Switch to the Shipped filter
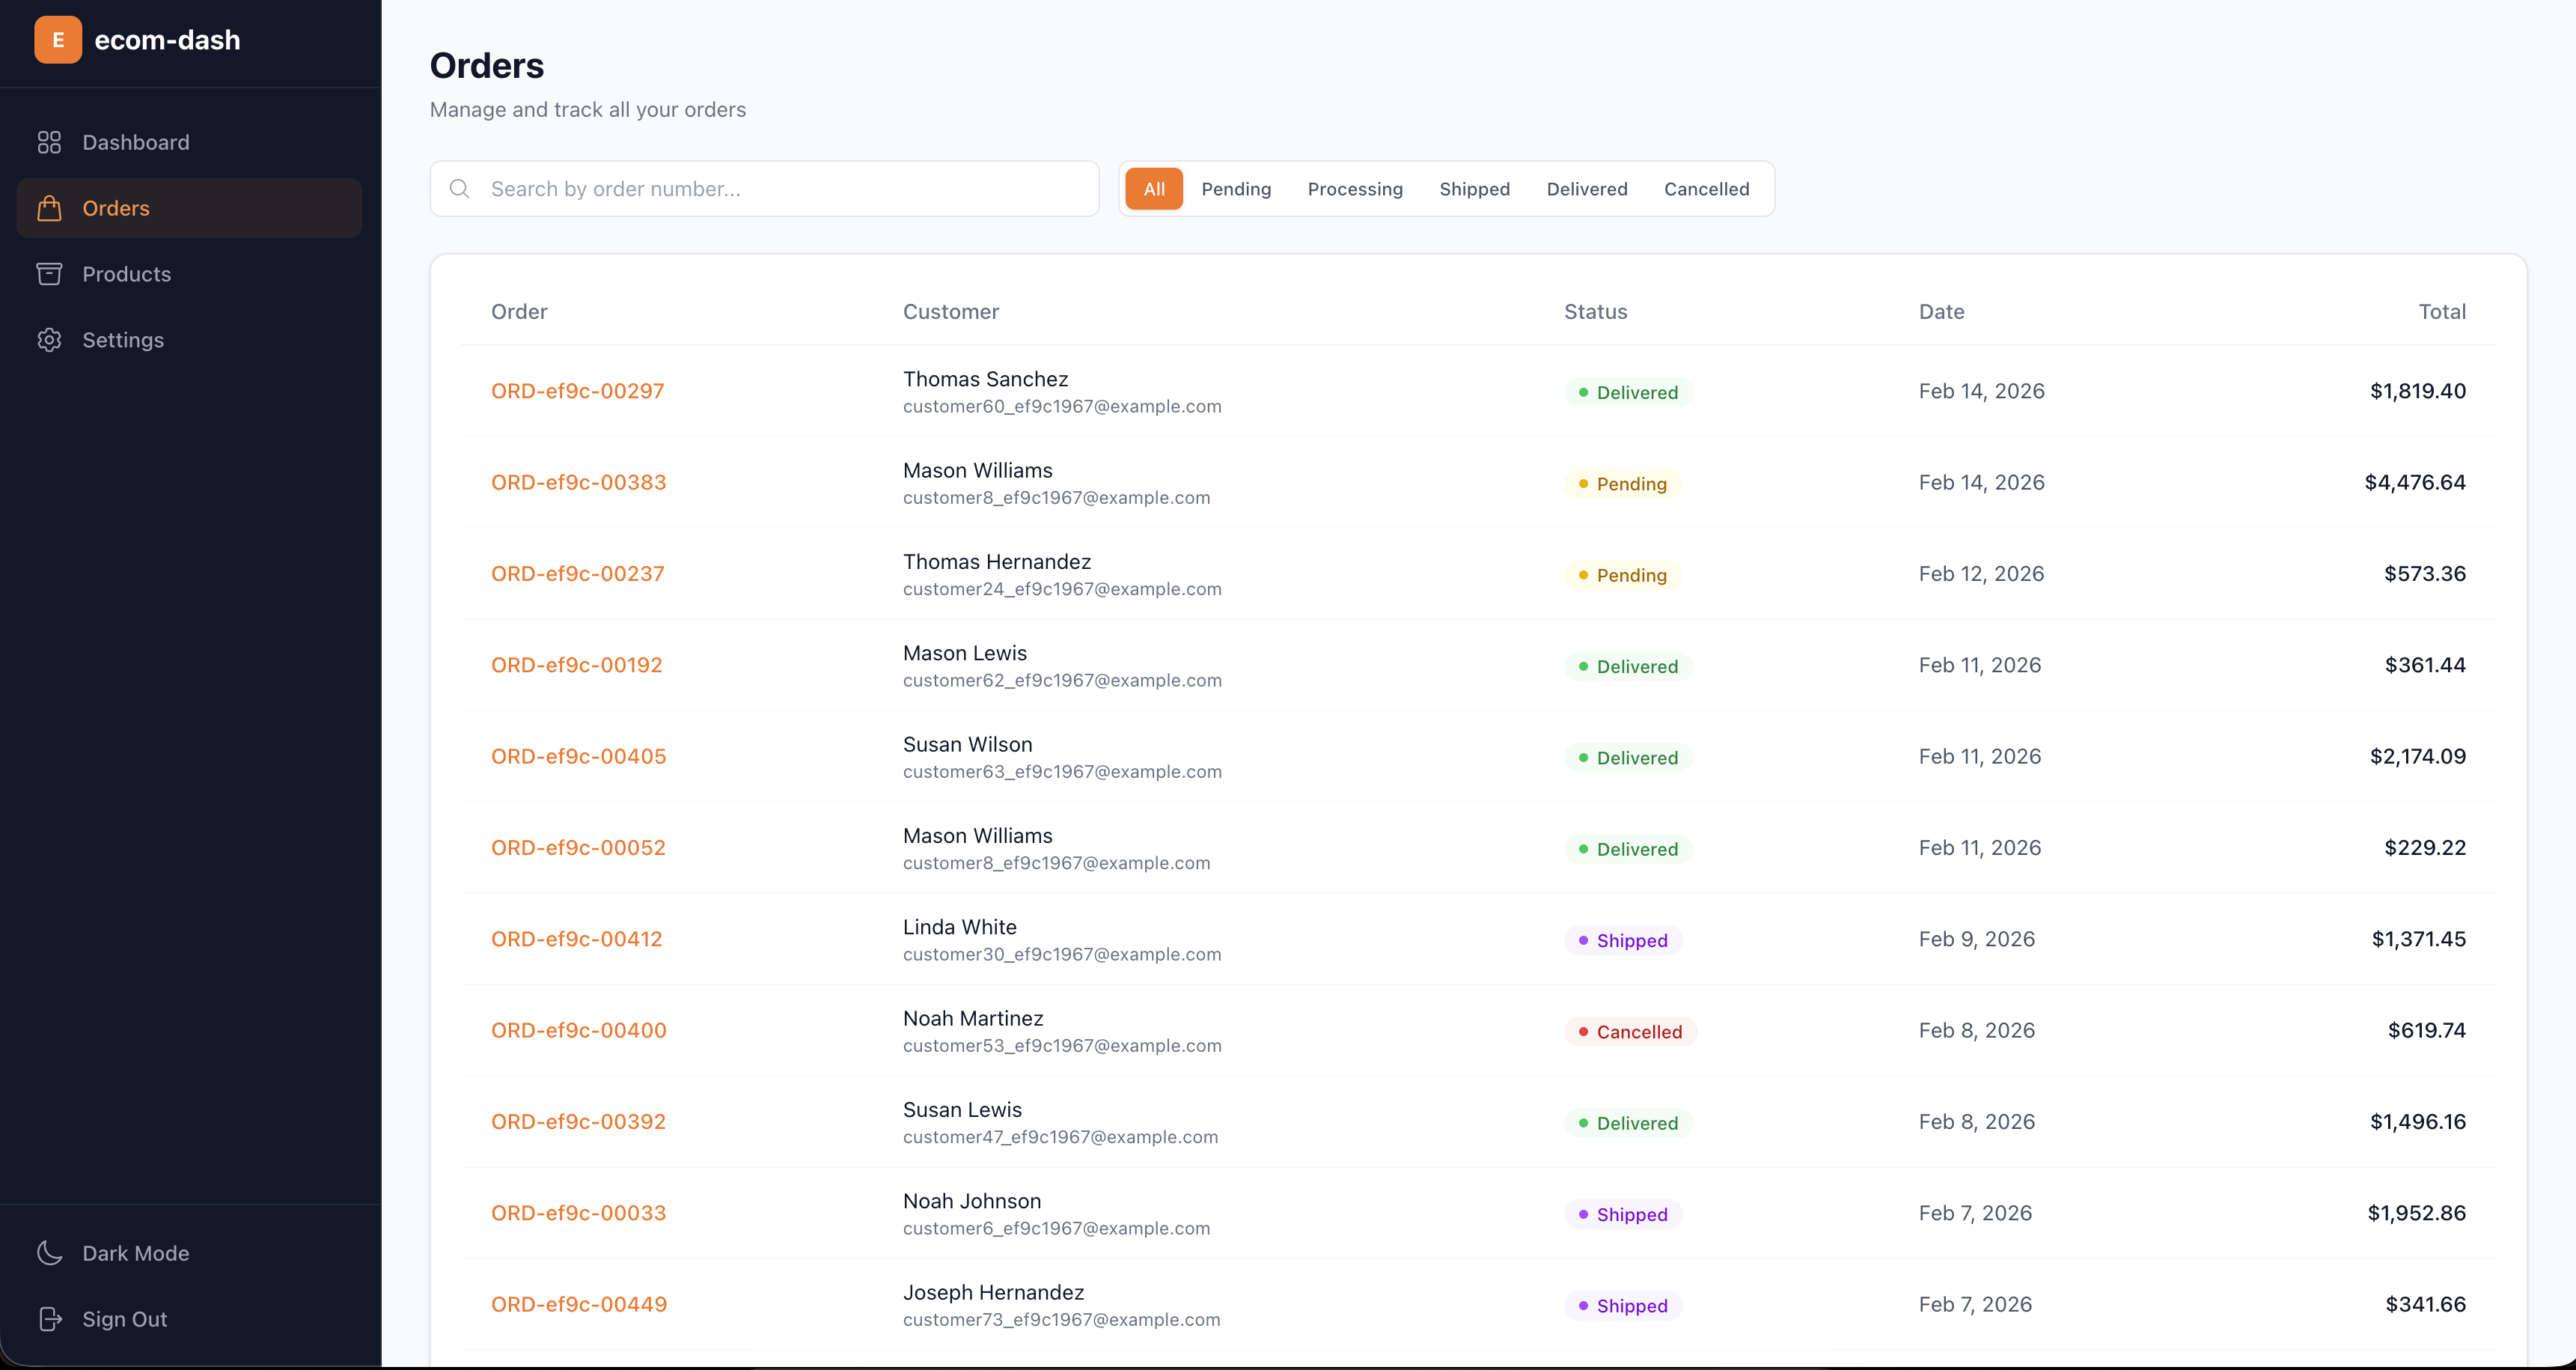2576x1370 pixels. (1474, 189)
